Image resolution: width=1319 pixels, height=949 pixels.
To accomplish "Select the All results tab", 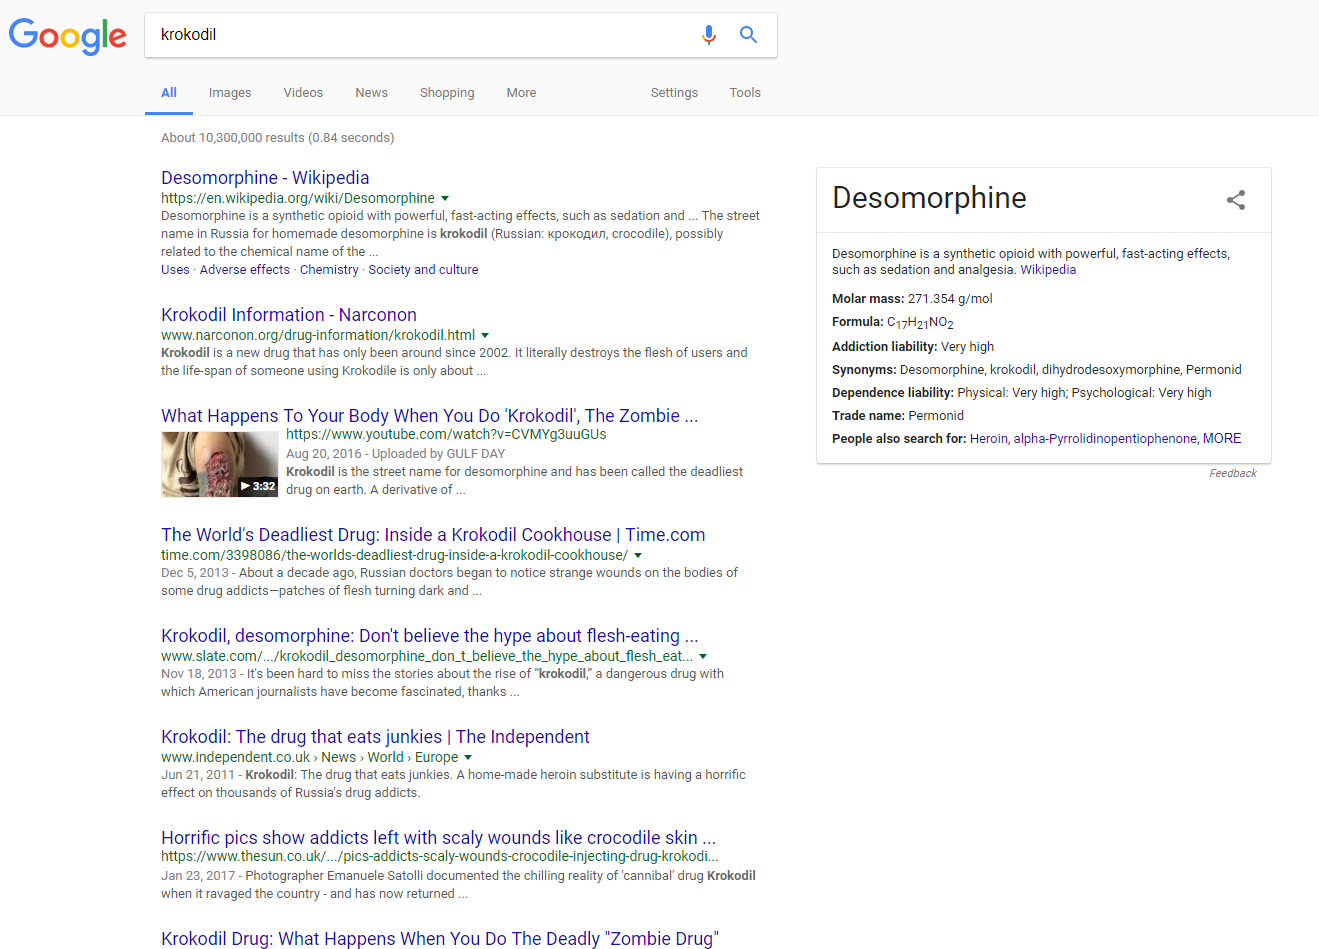I will pyautogui.click(x=169, y=93).
